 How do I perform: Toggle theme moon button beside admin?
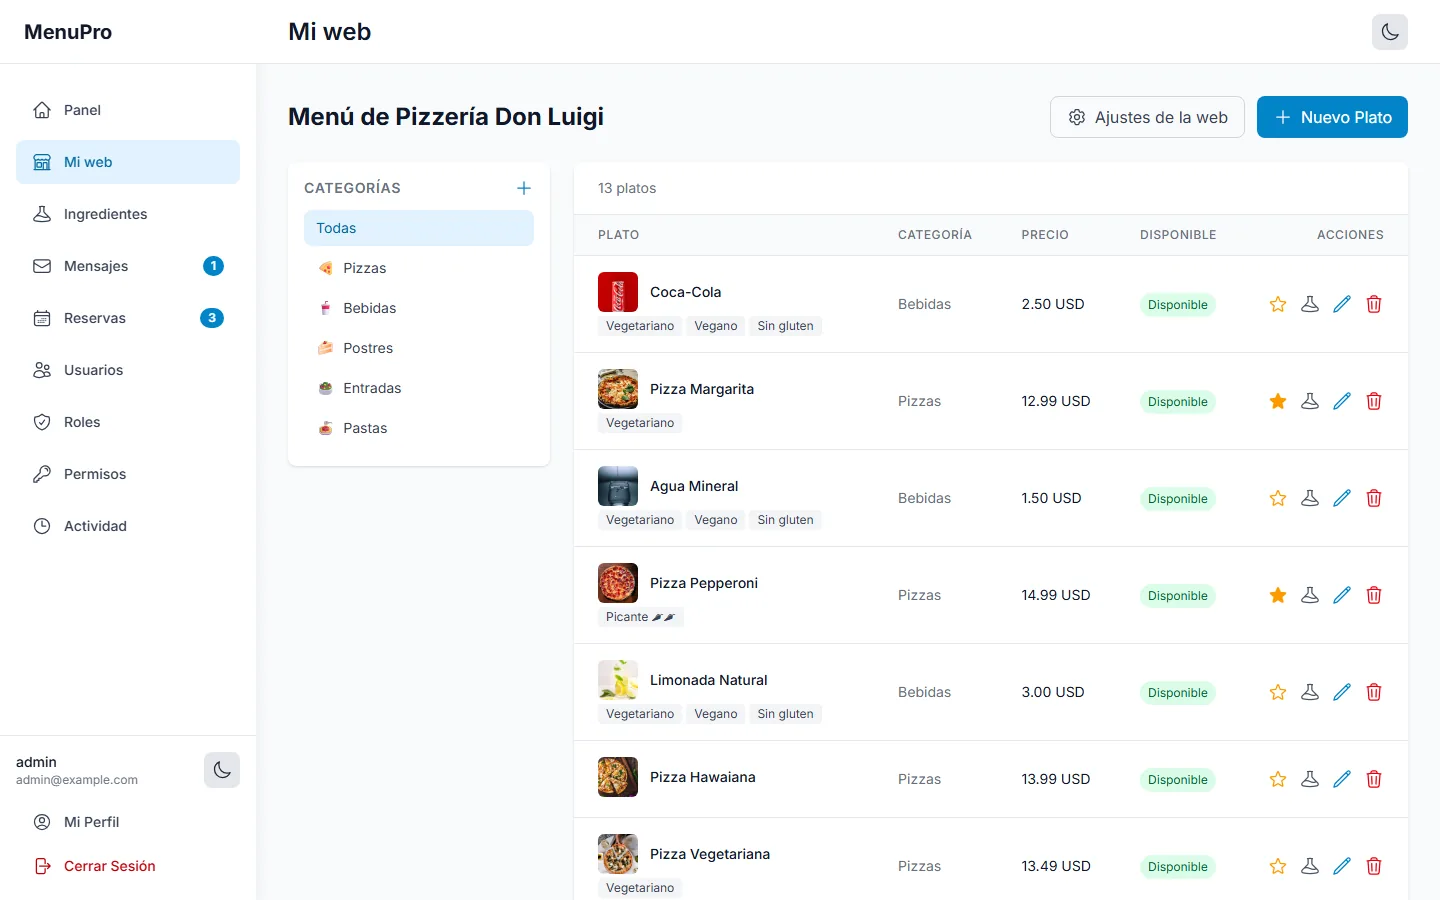[222, 770]
